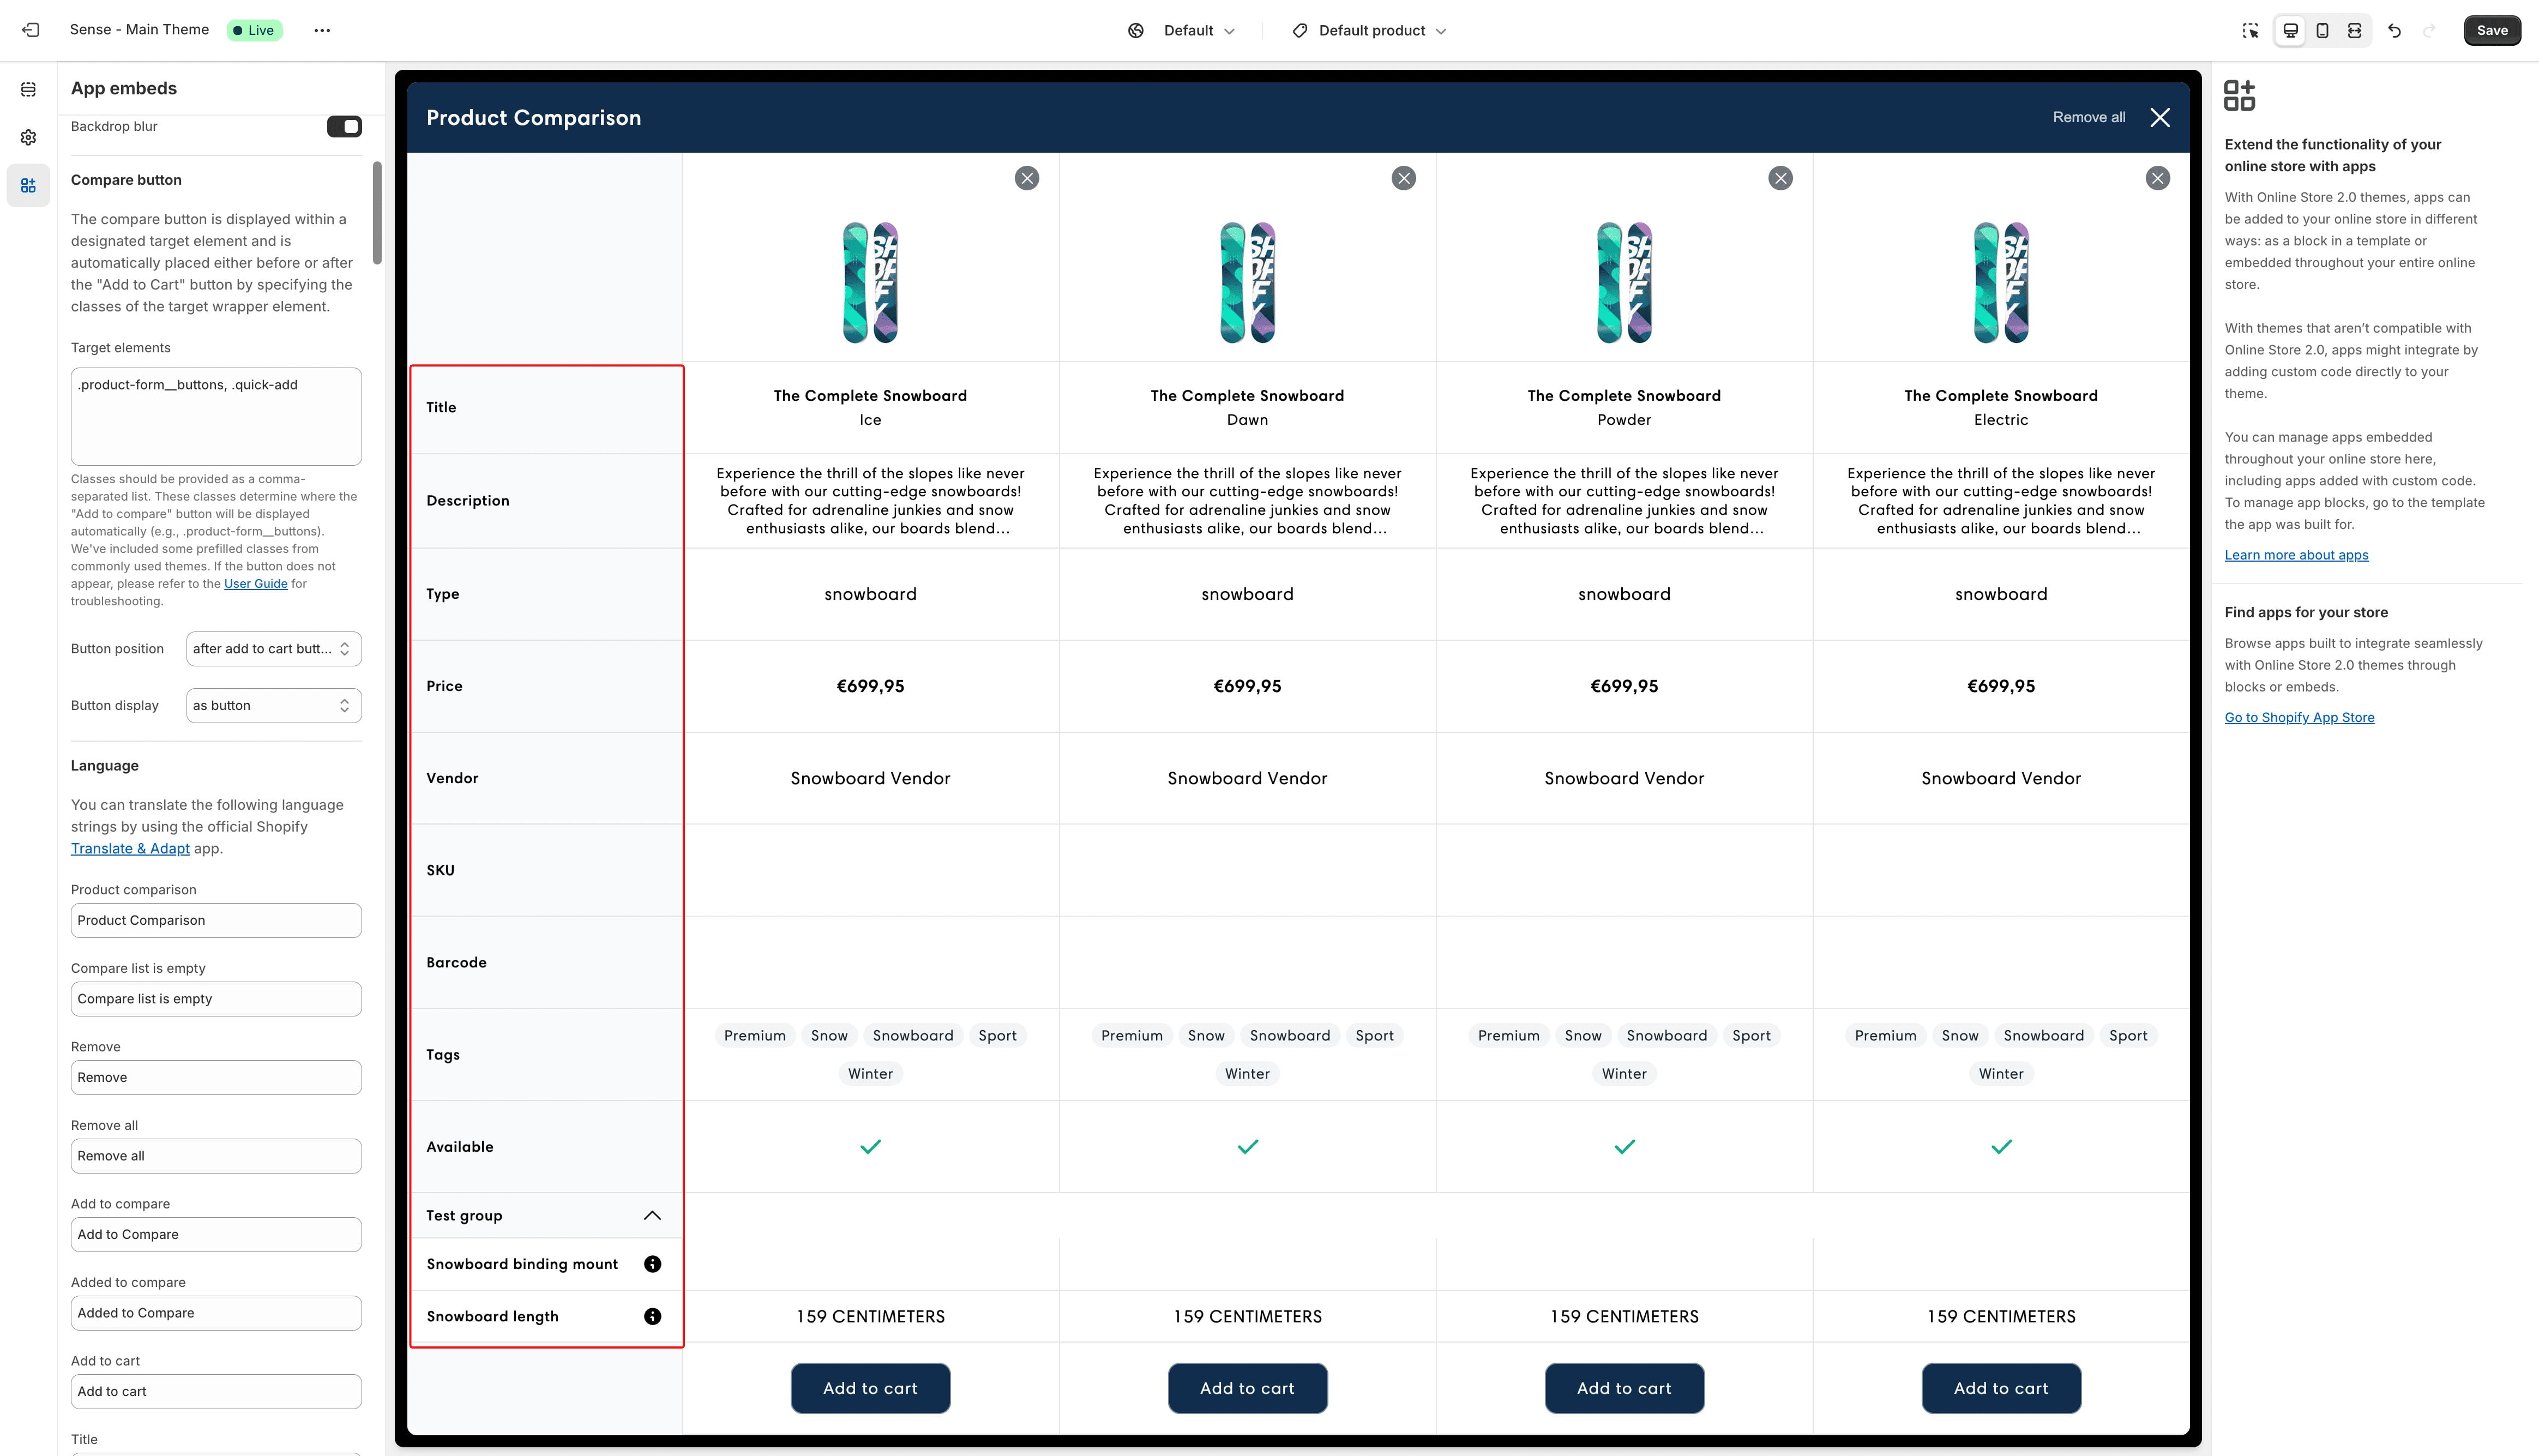Collapse the Test group section
Image resolution: width=2539 pixels, height=1456 pixels.
coord(654,1215)
